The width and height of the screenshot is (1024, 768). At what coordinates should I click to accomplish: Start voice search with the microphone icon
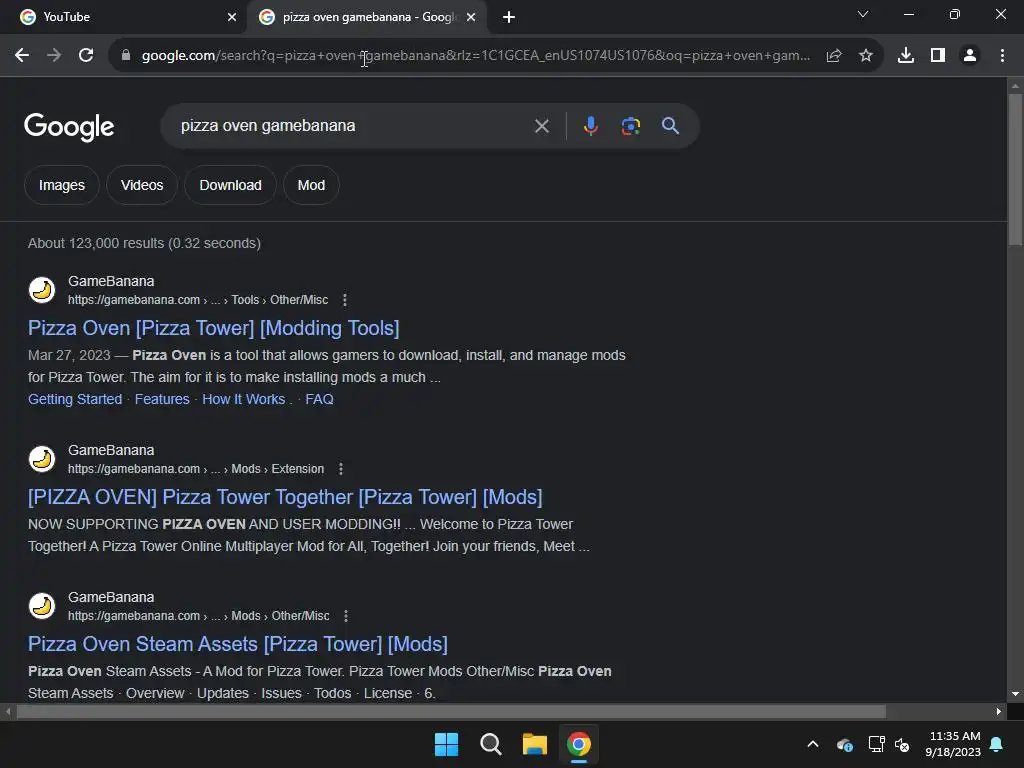[590, 125]
